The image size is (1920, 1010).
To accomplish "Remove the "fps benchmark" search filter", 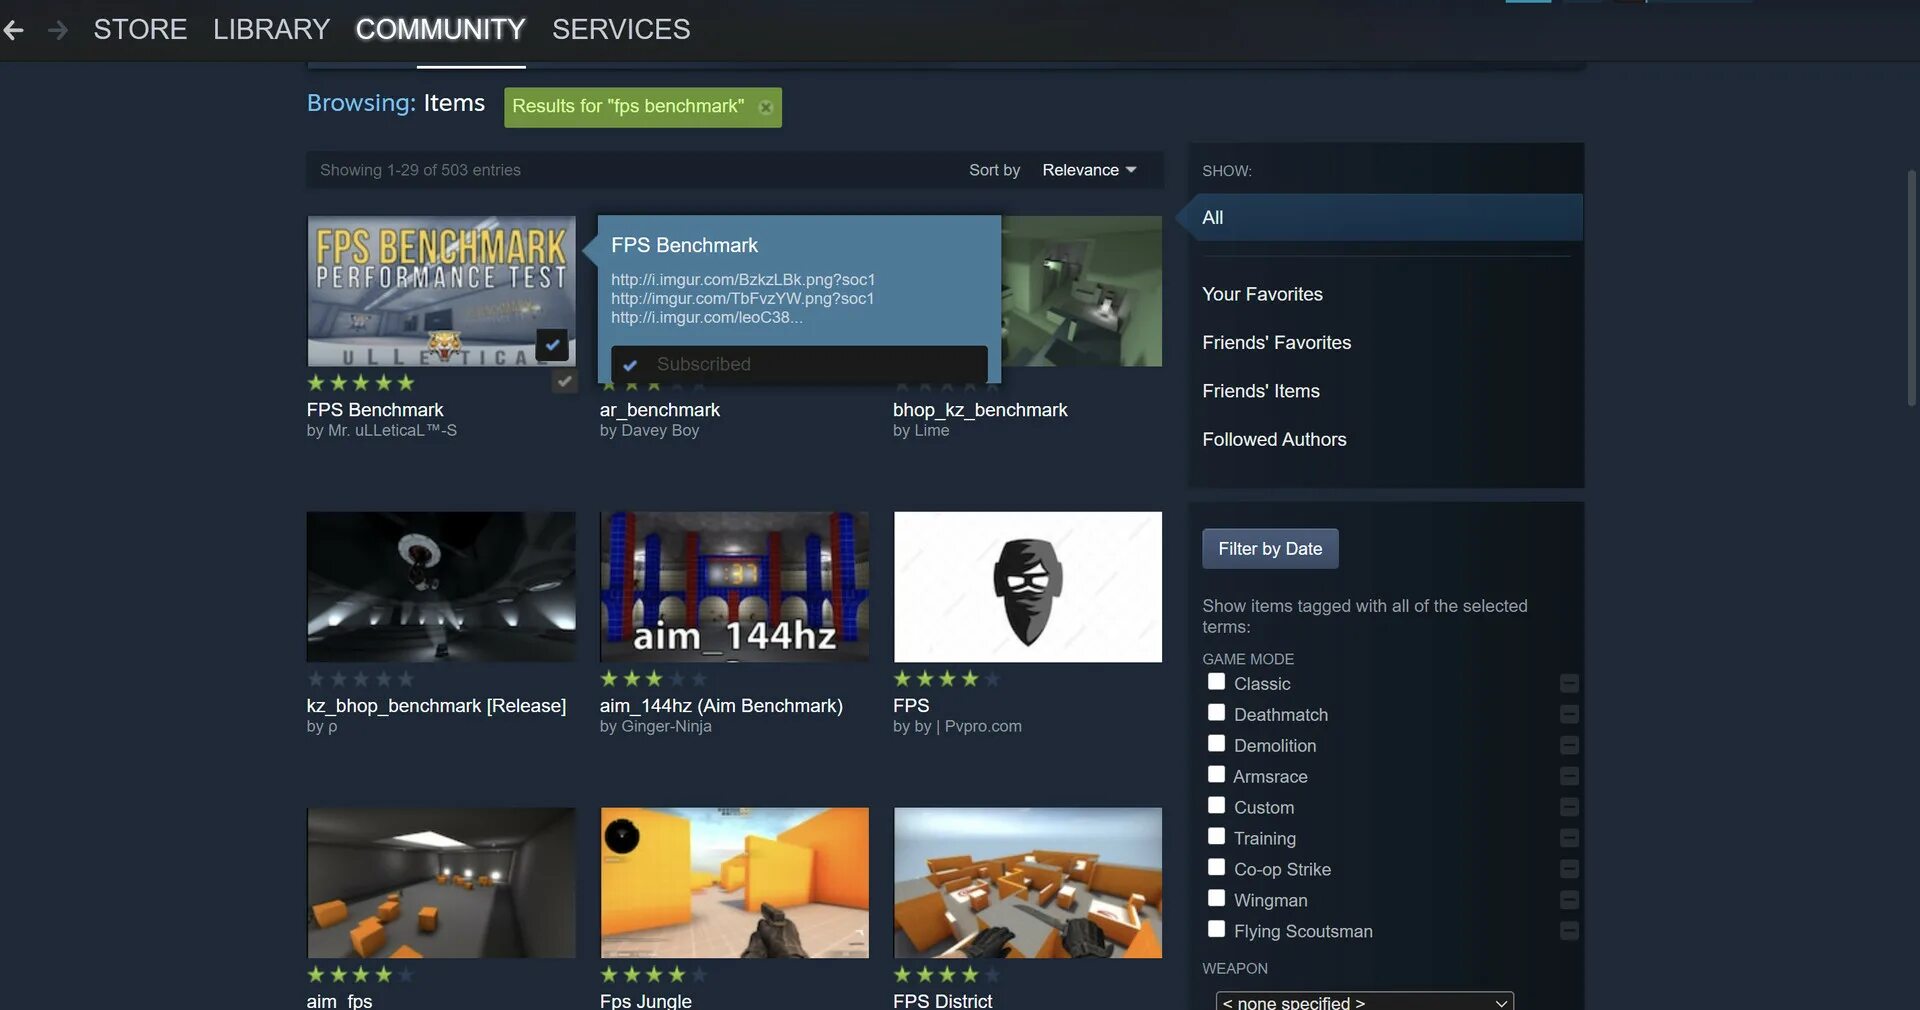I will [x=766, y=107].
